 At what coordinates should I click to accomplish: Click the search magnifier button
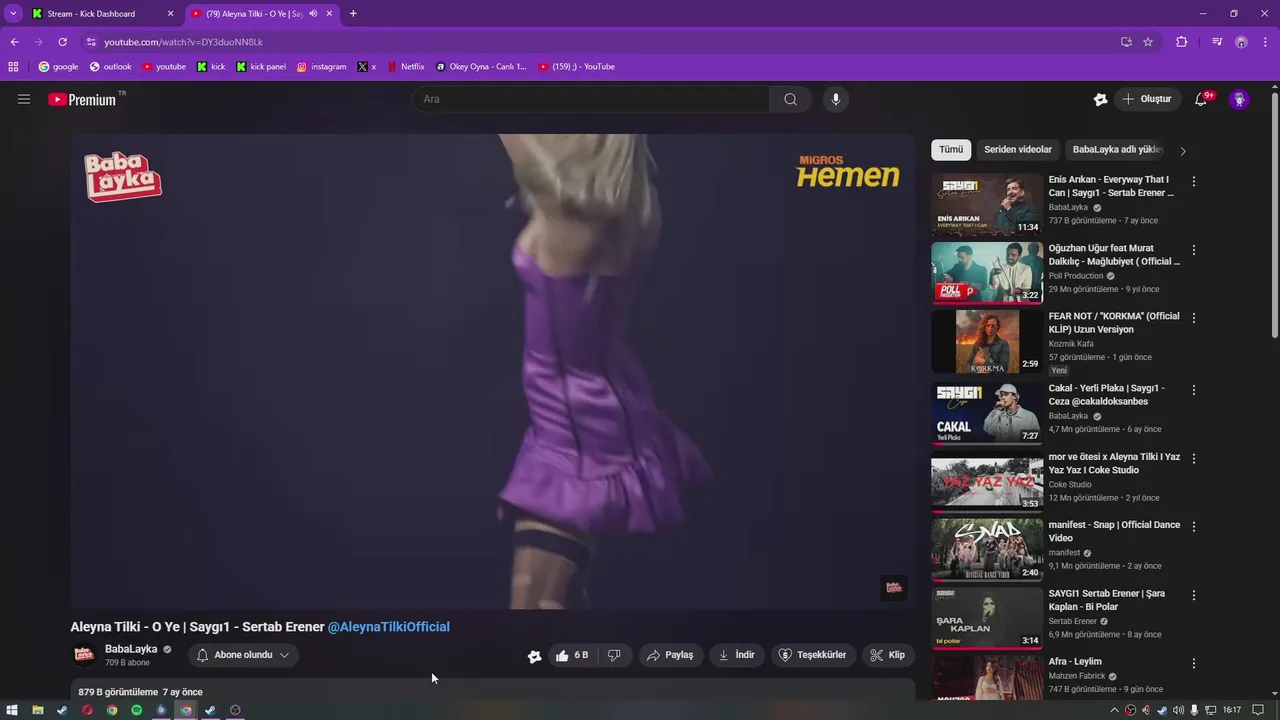pos(790,99)
